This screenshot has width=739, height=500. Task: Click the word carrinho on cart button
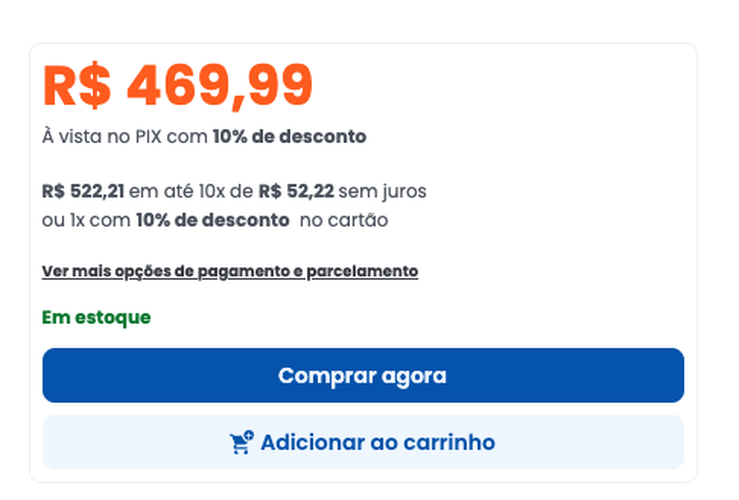[448, 442]
